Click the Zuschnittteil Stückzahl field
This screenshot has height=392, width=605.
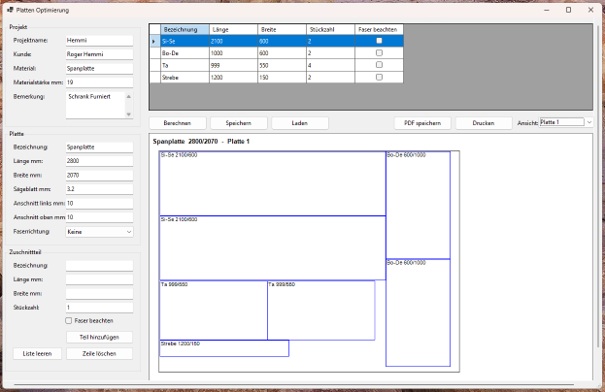tap(99, 308)
